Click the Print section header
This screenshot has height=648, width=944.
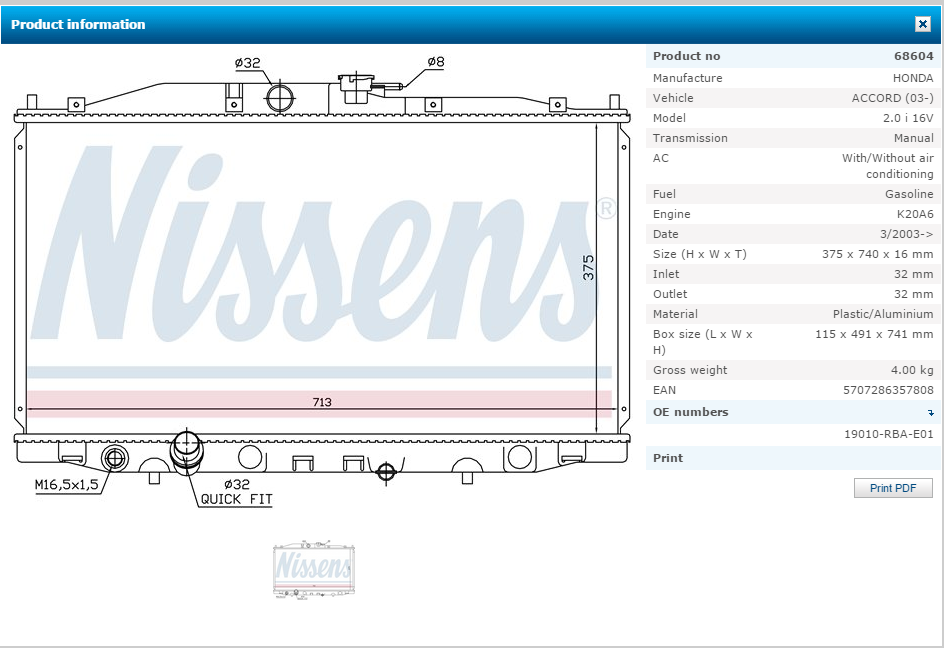point(793,458)
